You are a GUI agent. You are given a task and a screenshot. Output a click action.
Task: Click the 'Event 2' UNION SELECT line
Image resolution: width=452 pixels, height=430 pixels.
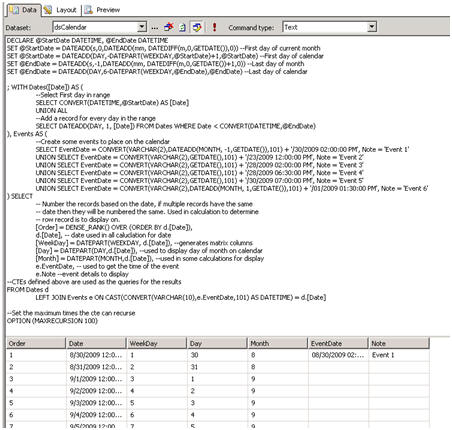tap(199, 157)
